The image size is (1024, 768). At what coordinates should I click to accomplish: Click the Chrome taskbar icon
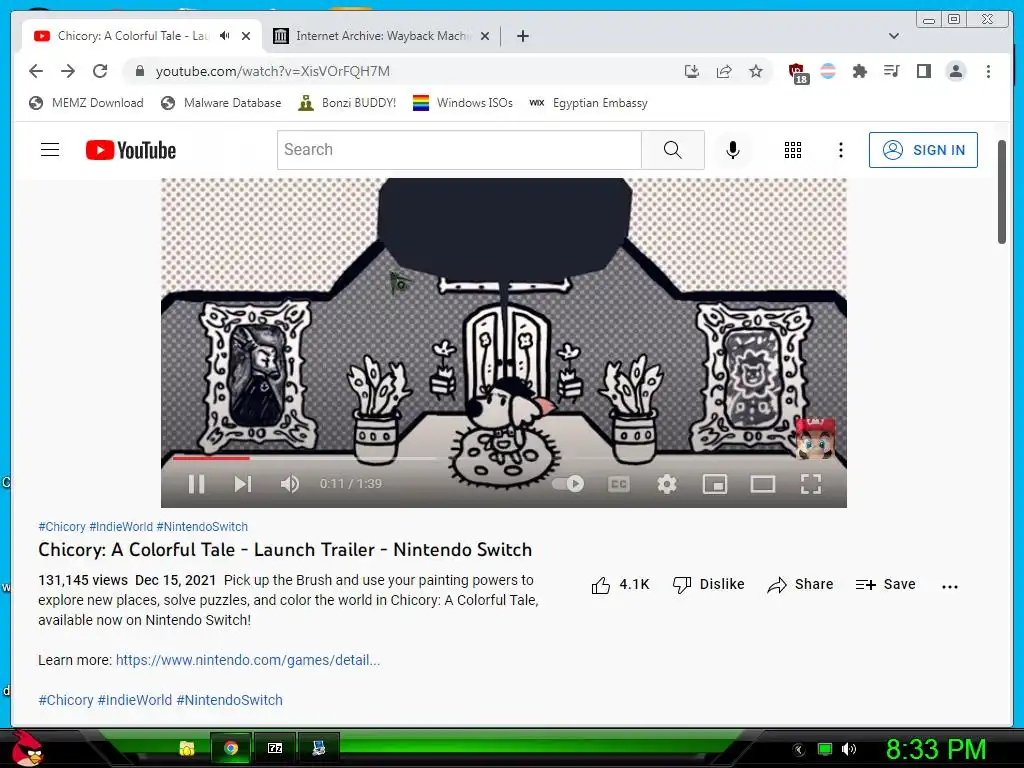pos(231,748)
